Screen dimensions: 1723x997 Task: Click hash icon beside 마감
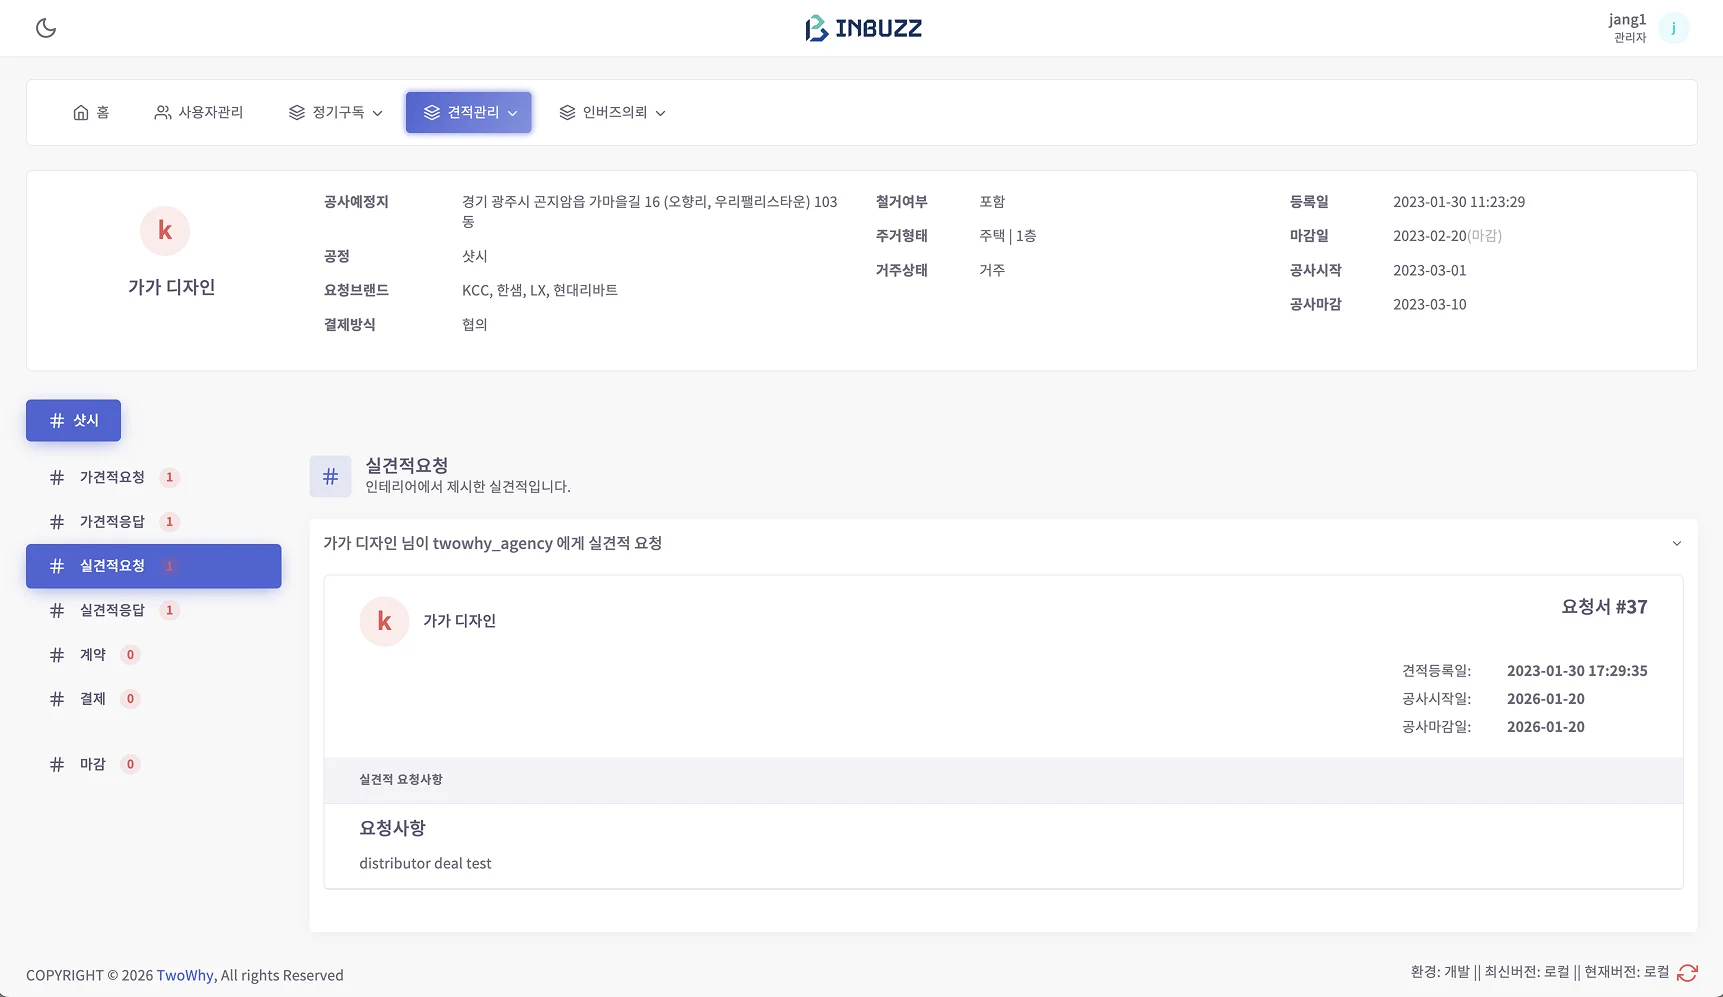(x=57, y=764)
